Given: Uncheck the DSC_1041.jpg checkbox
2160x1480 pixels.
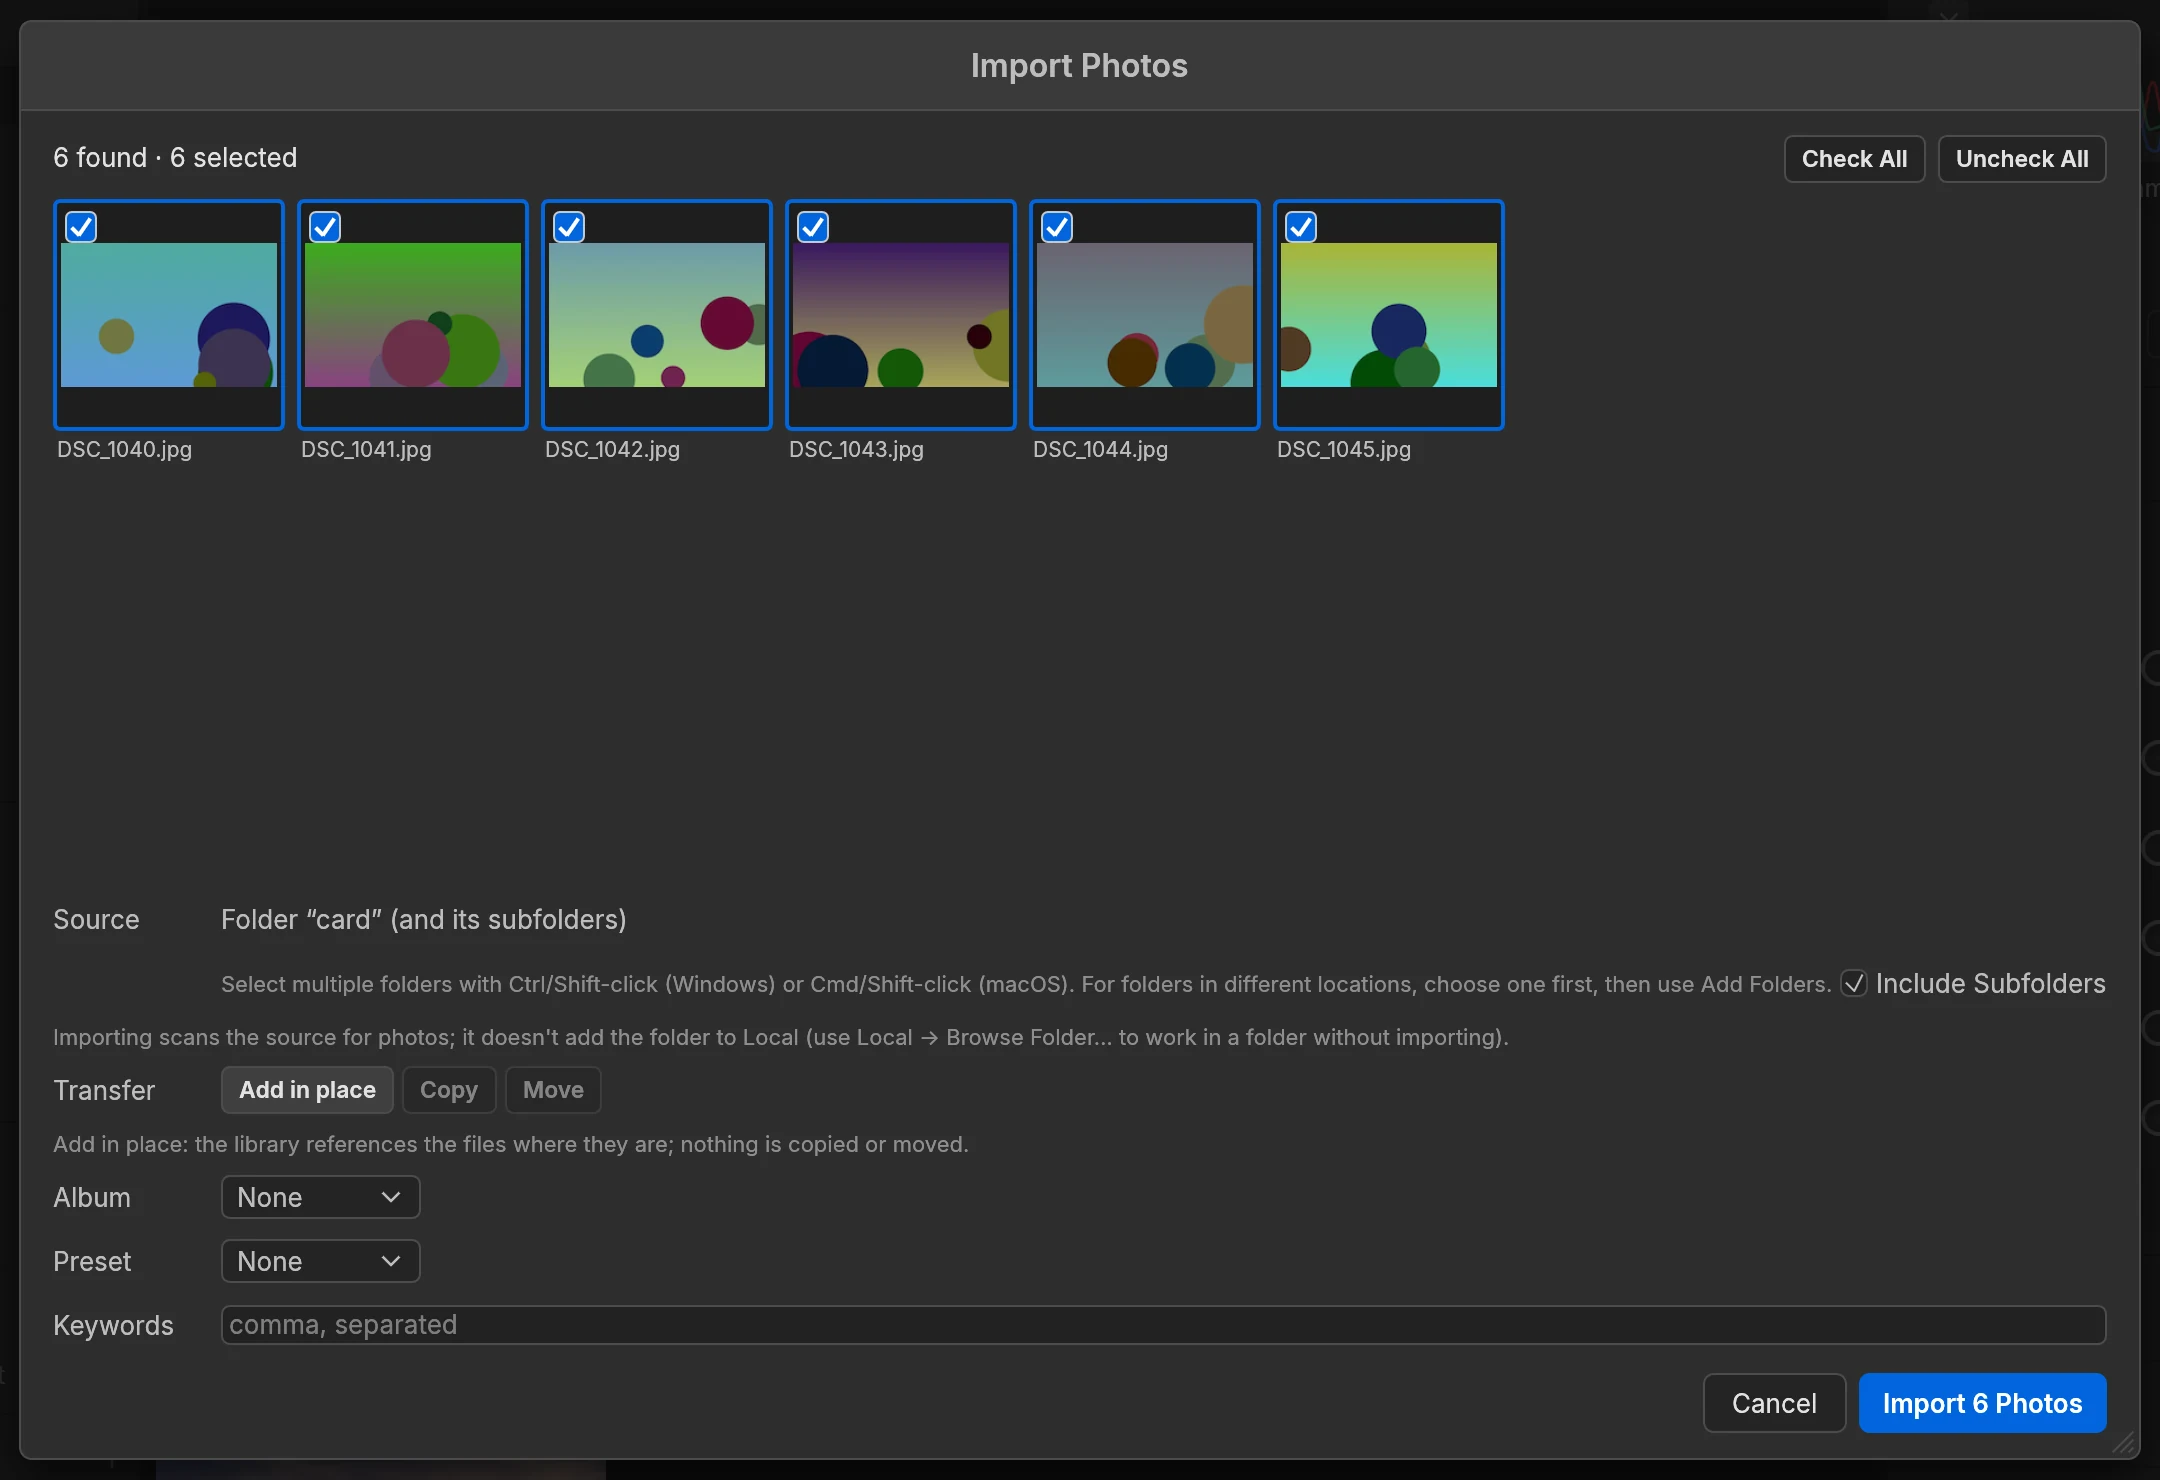Looking at the screenshot, I should (325, 227).
